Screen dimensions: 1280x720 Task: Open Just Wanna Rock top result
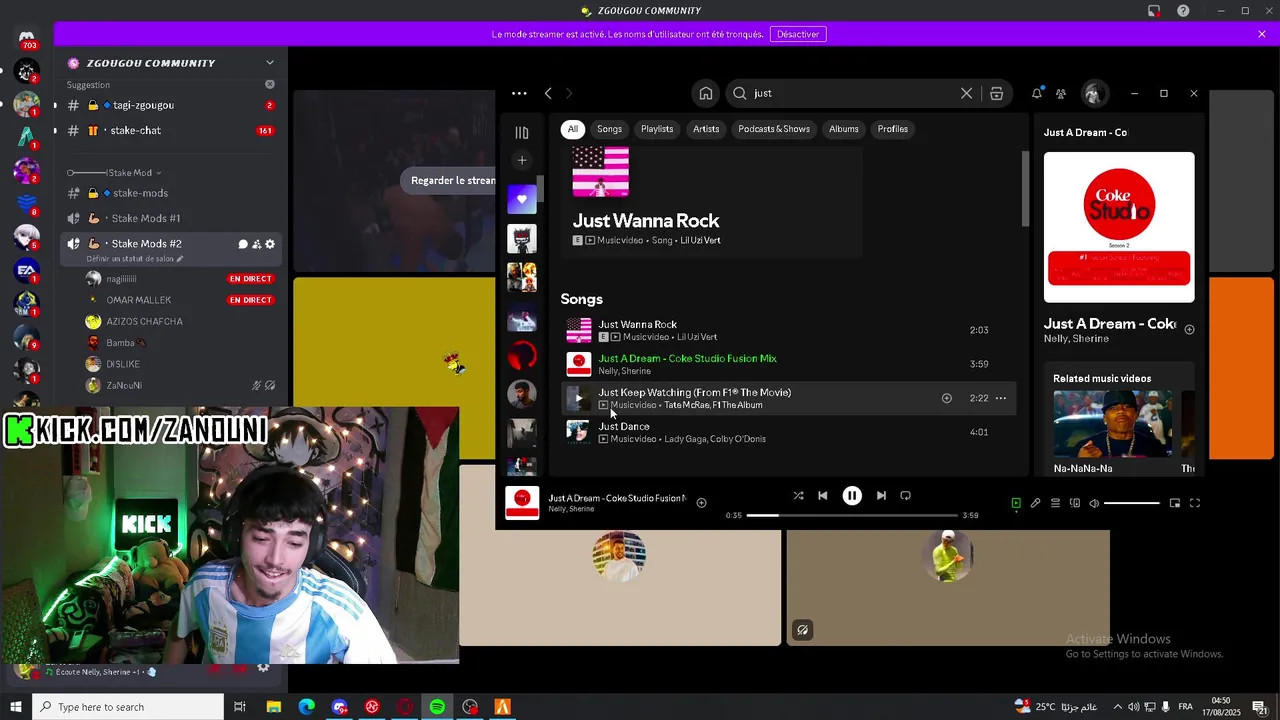(711, 201)
